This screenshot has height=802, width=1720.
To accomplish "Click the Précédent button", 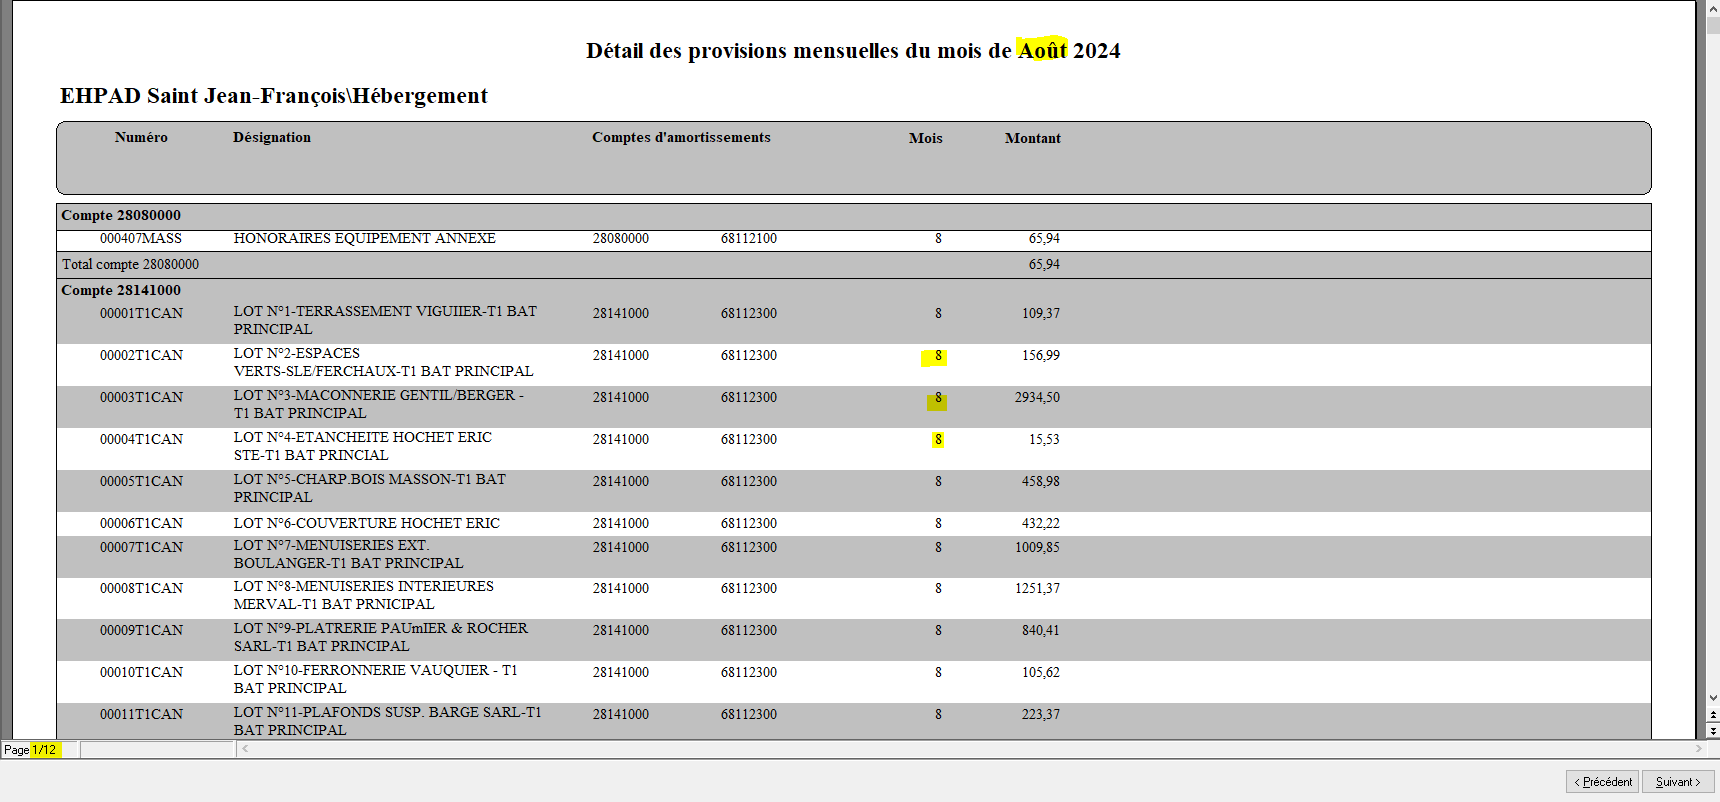I will point(1602,782).
